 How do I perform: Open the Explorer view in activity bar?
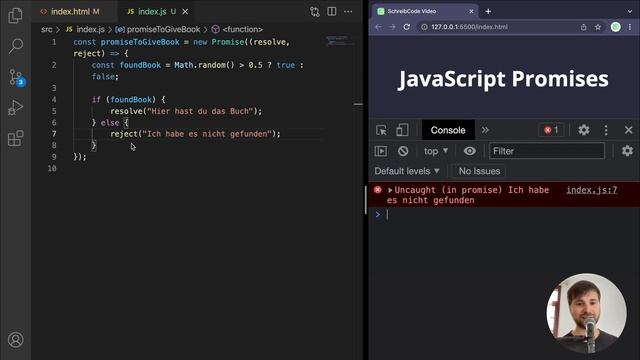(x=16, y=16)
